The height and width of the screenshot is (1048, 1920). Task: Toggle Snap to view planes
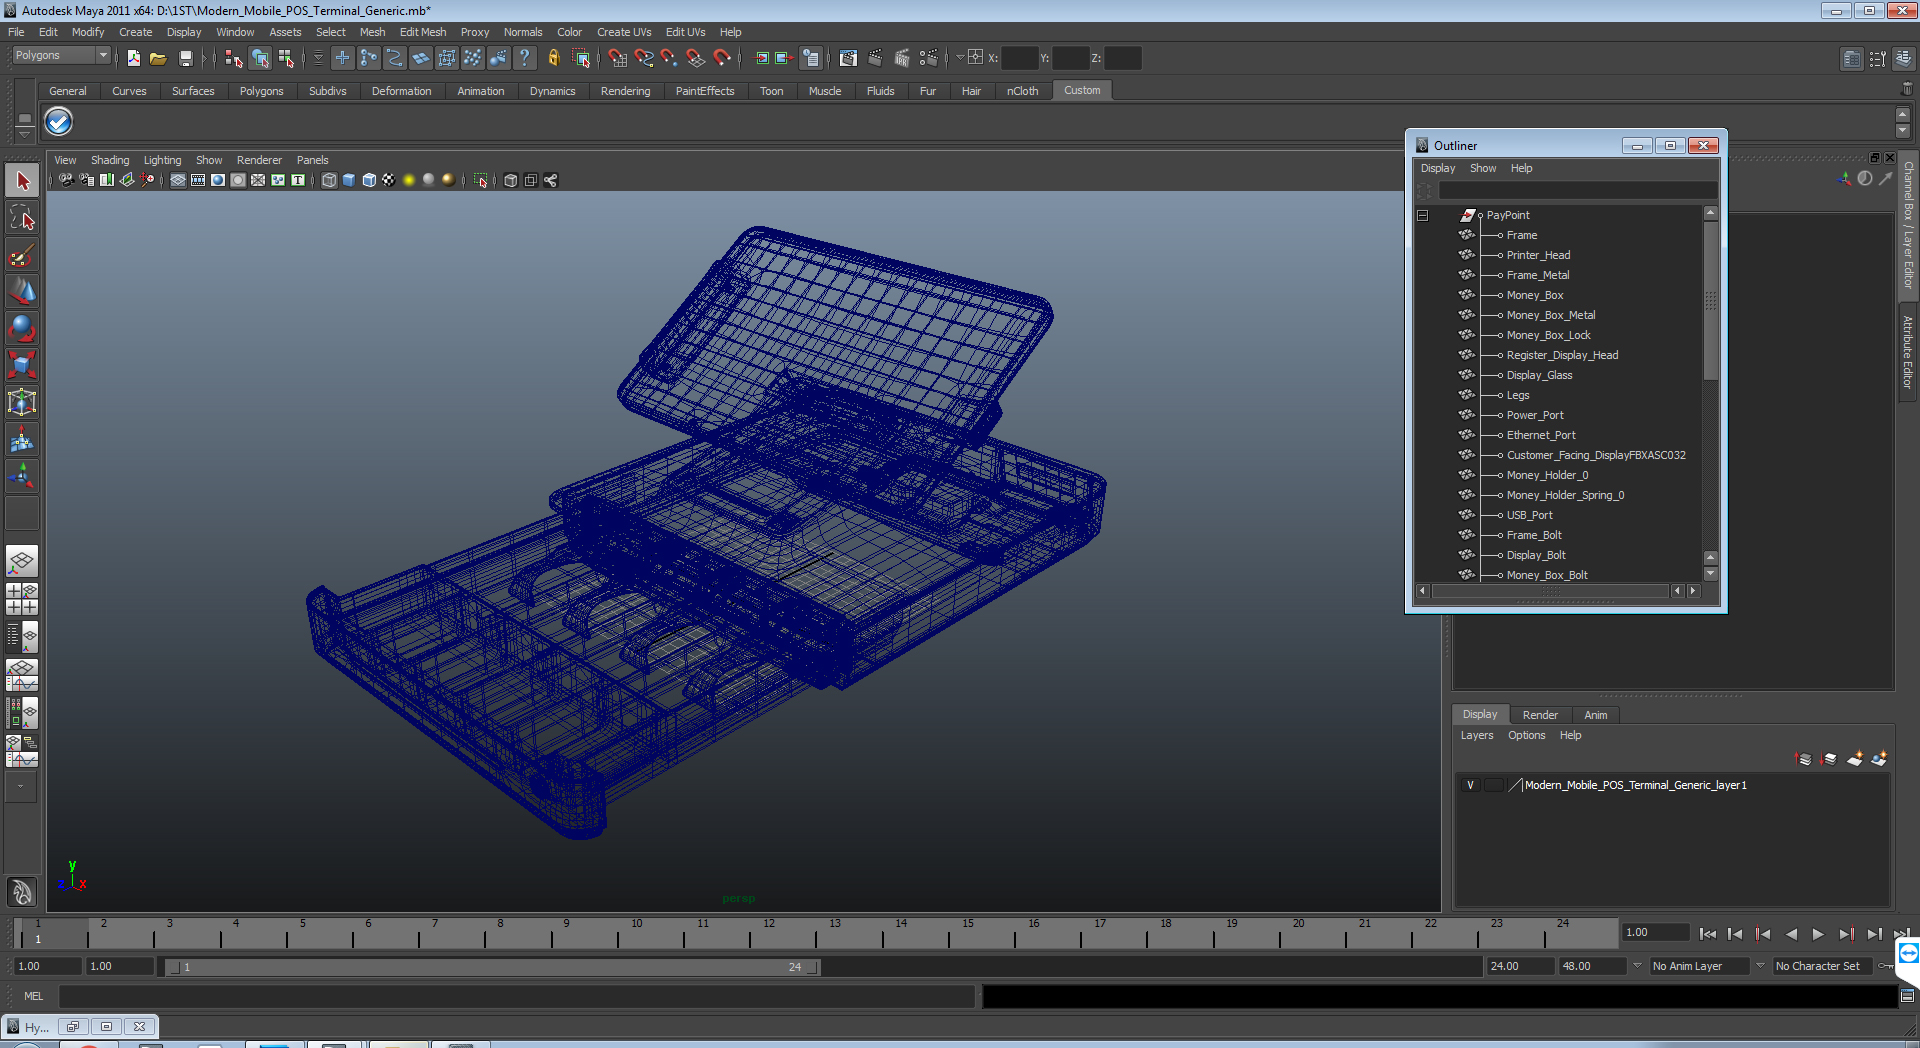(x=696, y=58)
